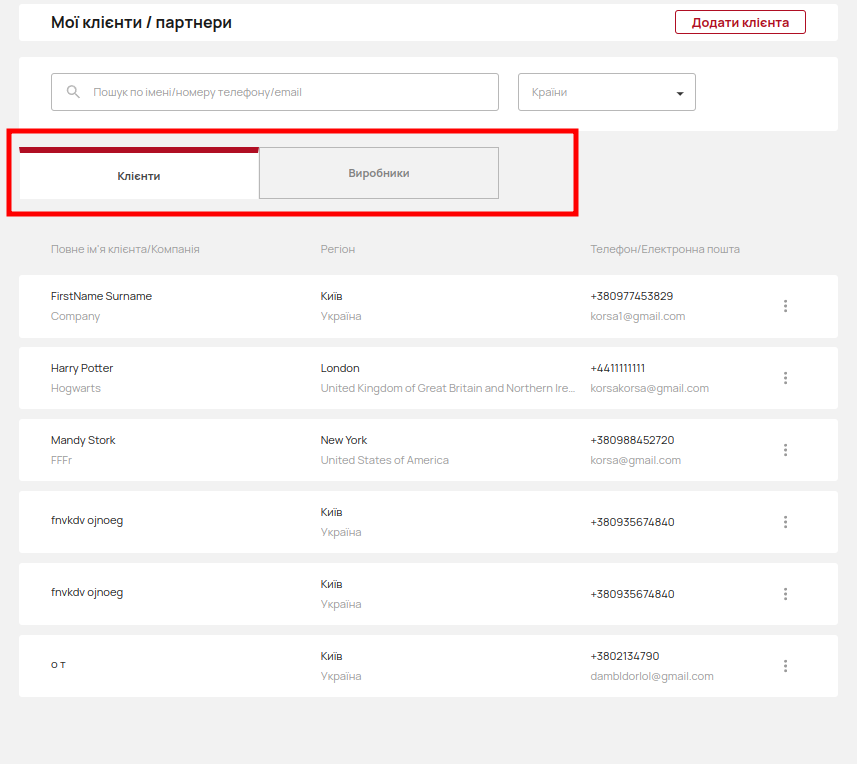Click the Мої клієнти / партнери page title
This screenshot has height=764, width=857.
coord(141,22)
